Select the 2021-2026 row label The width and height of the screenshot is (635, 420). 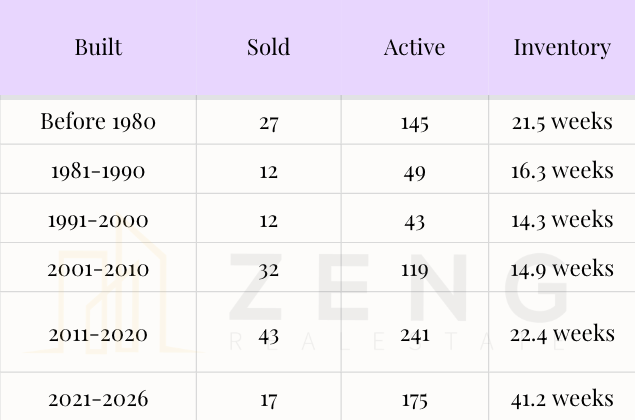98,399
